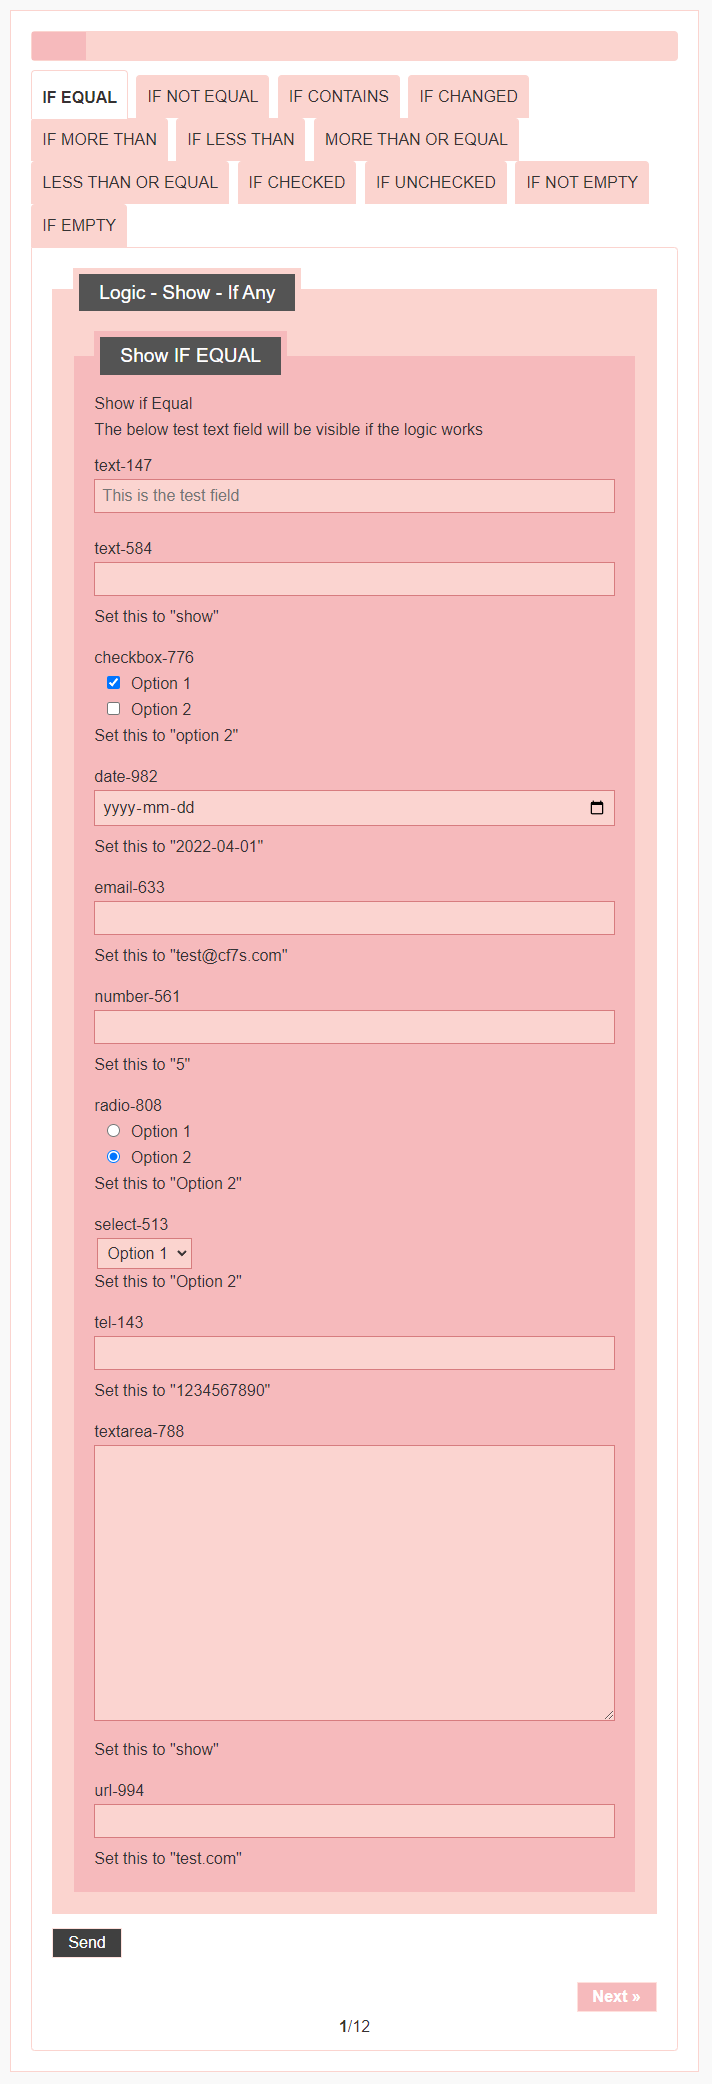Image resolution: width=712 pixels, height=2084 pixels.
Task: Click the Next » button
Action: pyautogui.click(x=616, y=1997)
